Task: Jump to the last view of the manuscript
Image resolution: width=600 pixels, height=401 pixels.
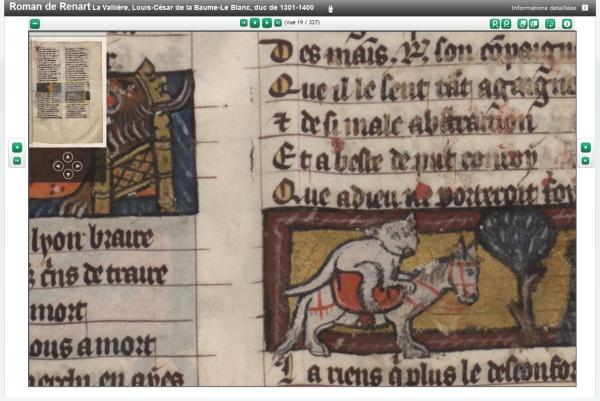Action: tap(278, 23)
